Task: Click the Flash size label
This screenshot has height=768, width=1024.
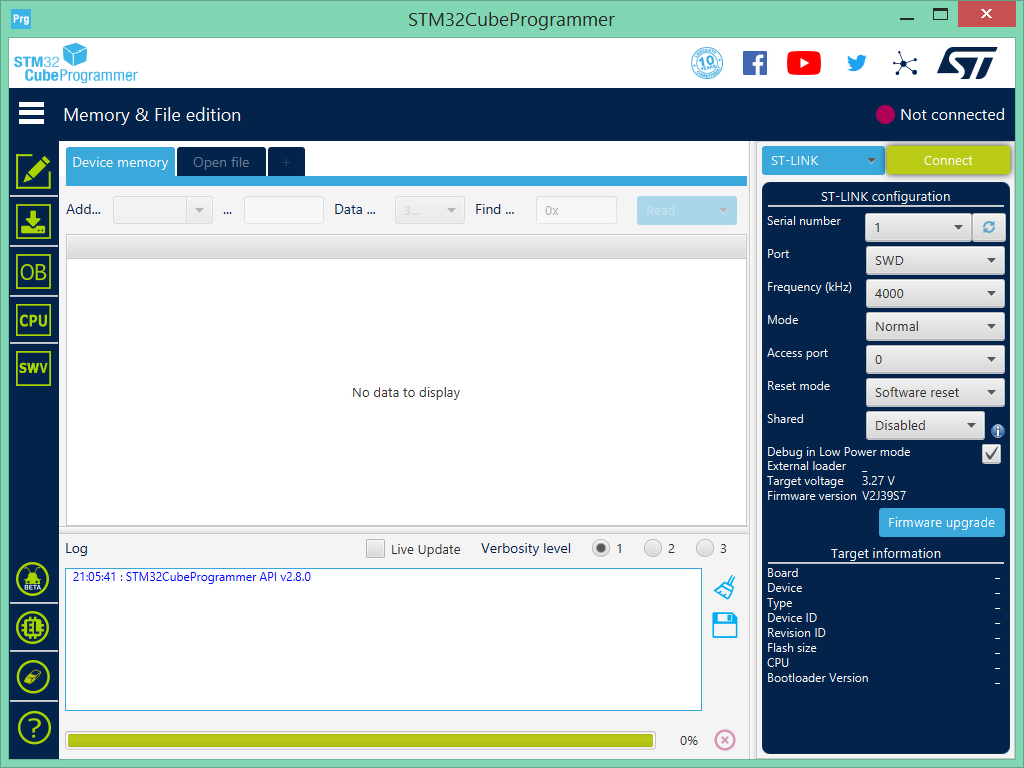Action: point(792,648)
